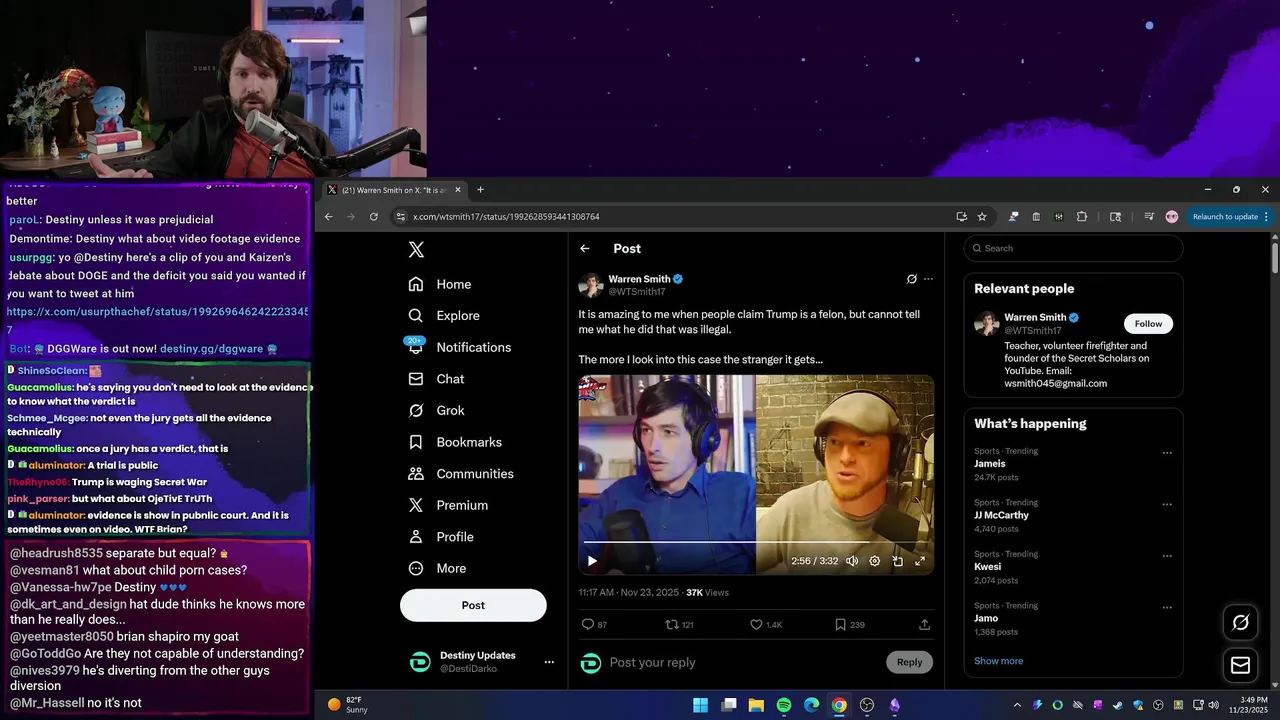This screenshot has width=1280, height=720.
Task: Go to Home in X sidebar
Action: [440, 284]
